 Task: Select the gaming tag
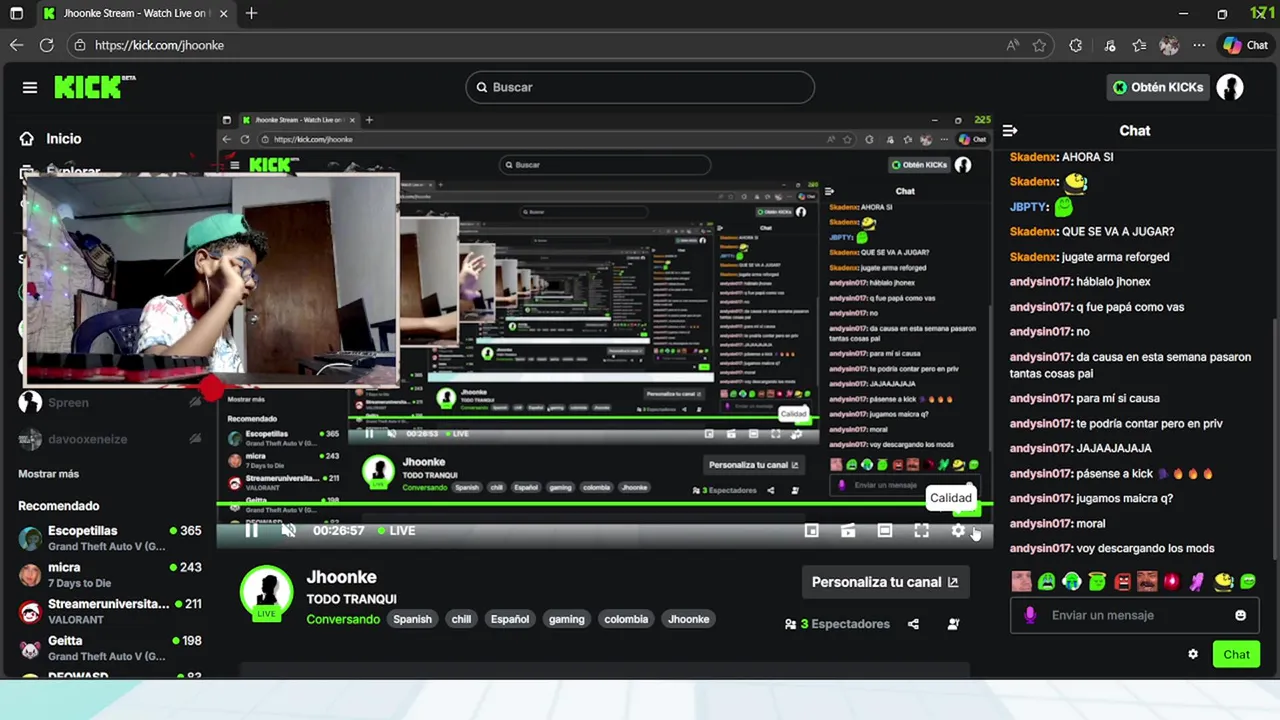click(x=566, y=619)
